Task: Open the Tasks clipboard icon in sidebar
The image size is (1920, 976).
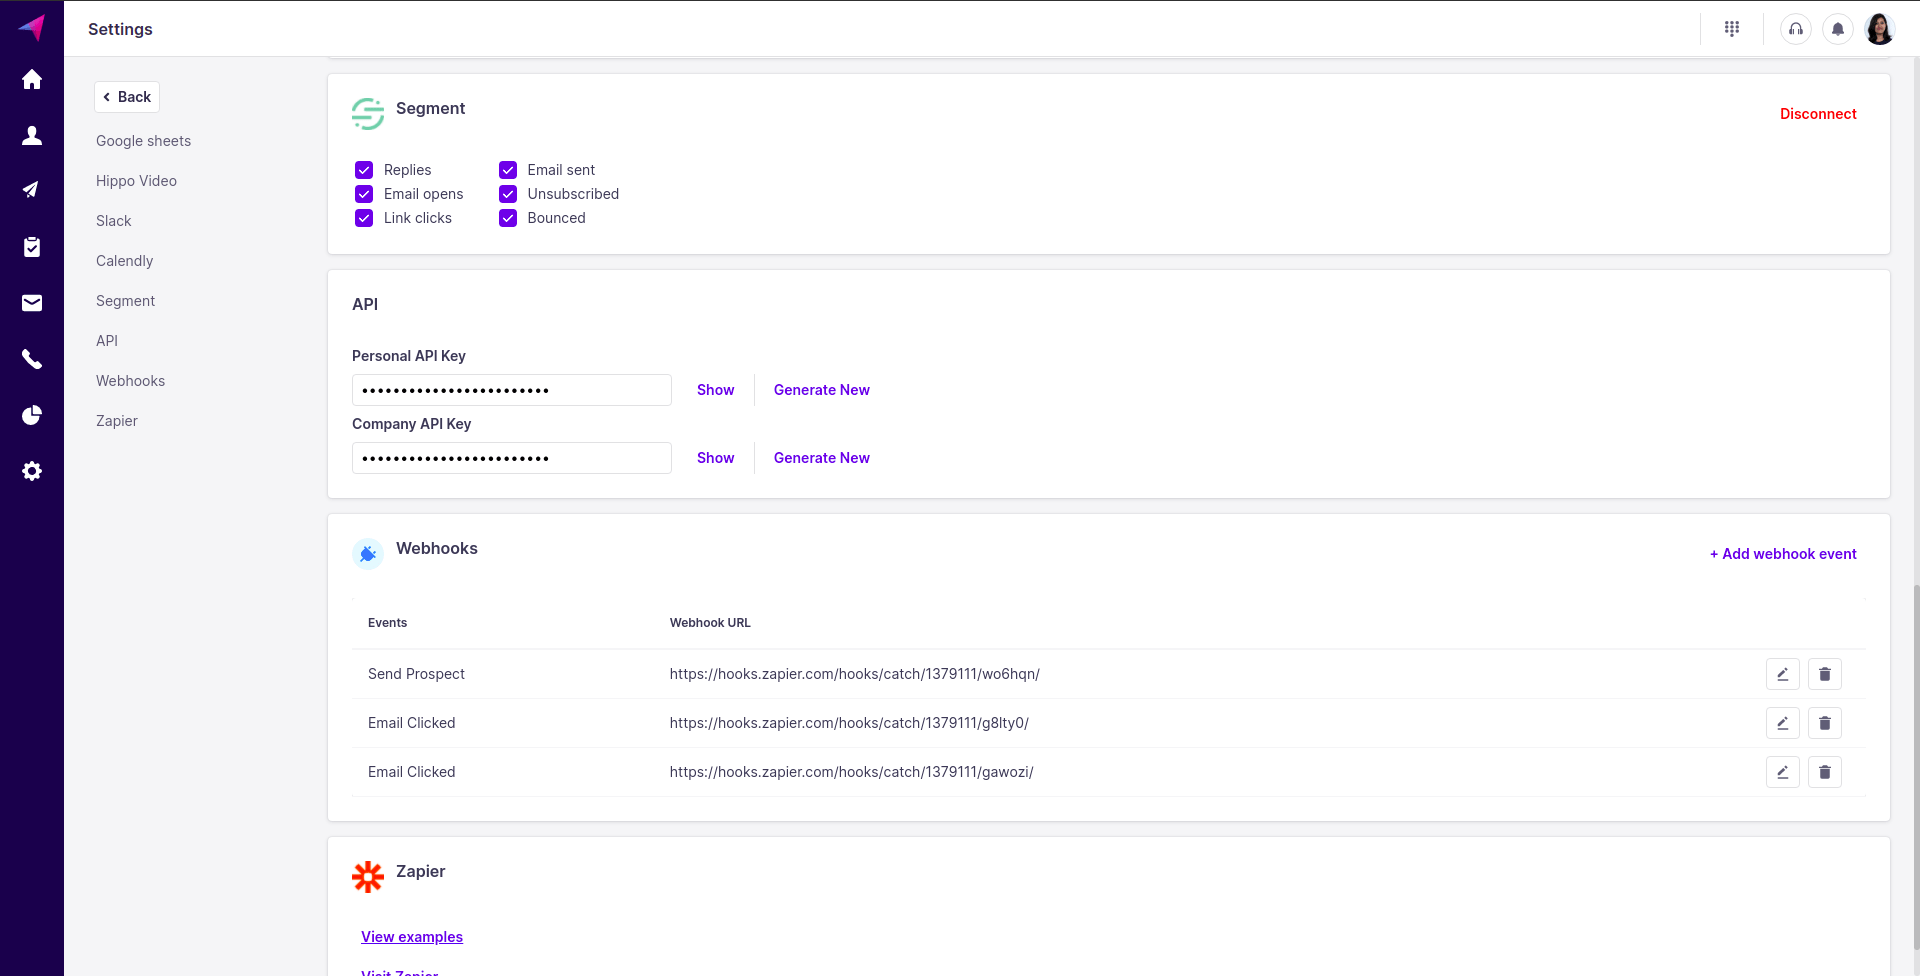Action: (x=32, y=247)
